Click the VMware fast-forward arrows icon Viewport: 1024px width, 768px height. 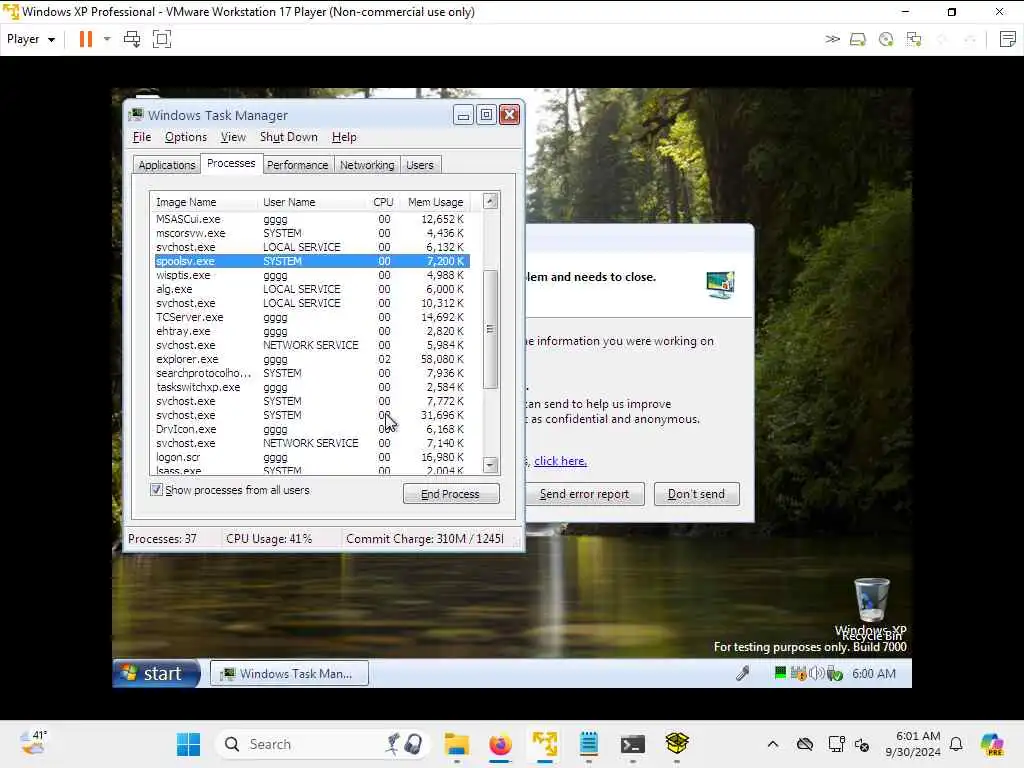coord(832,39)
